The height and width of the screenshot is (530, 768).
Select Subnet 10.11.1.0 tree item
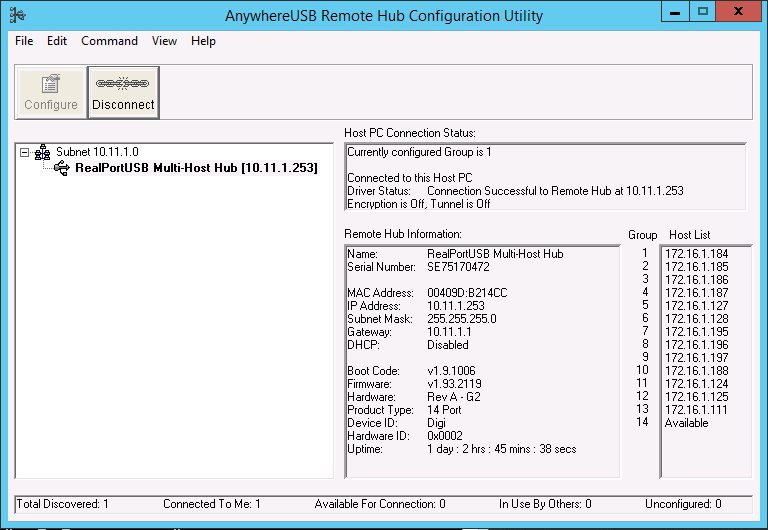point(97,152)
